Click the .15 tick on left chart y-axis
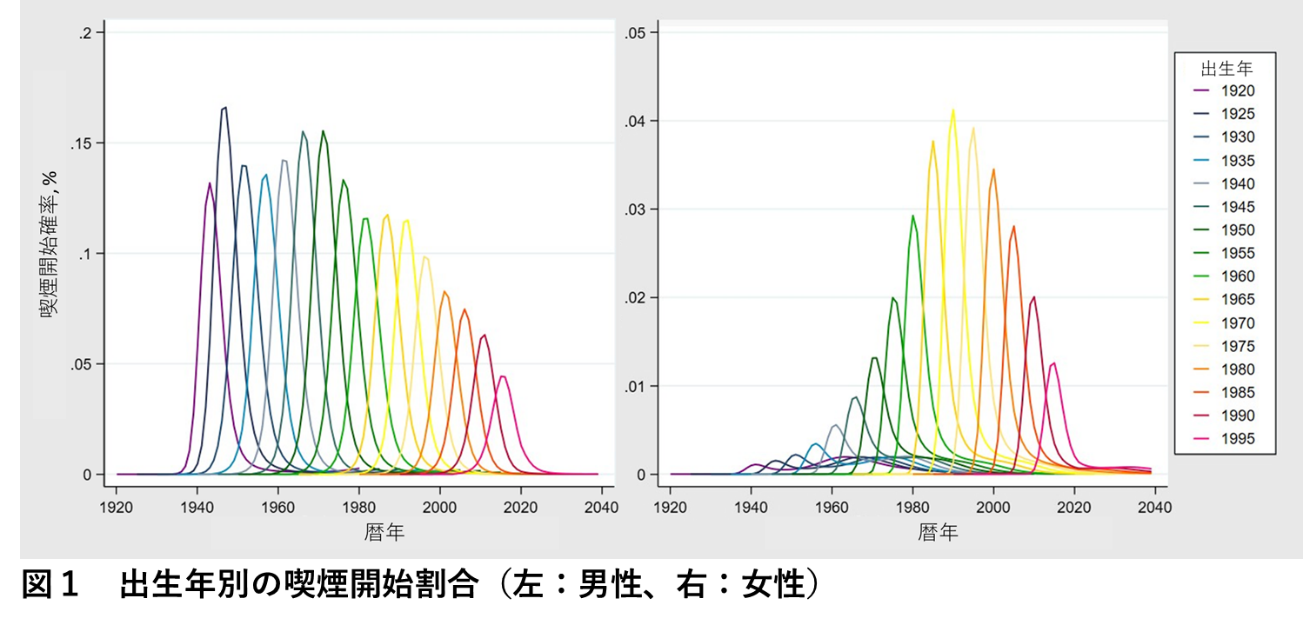 [83, 143]
